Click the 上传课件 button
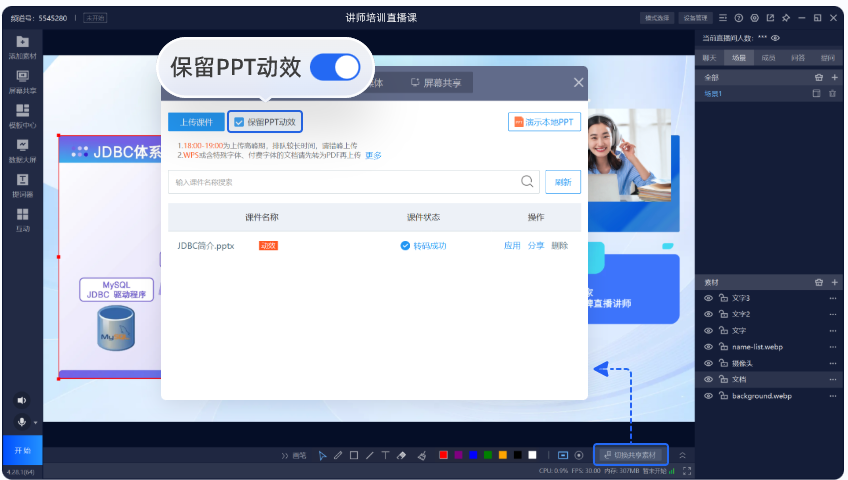The image size is (848, 480). 196,122
